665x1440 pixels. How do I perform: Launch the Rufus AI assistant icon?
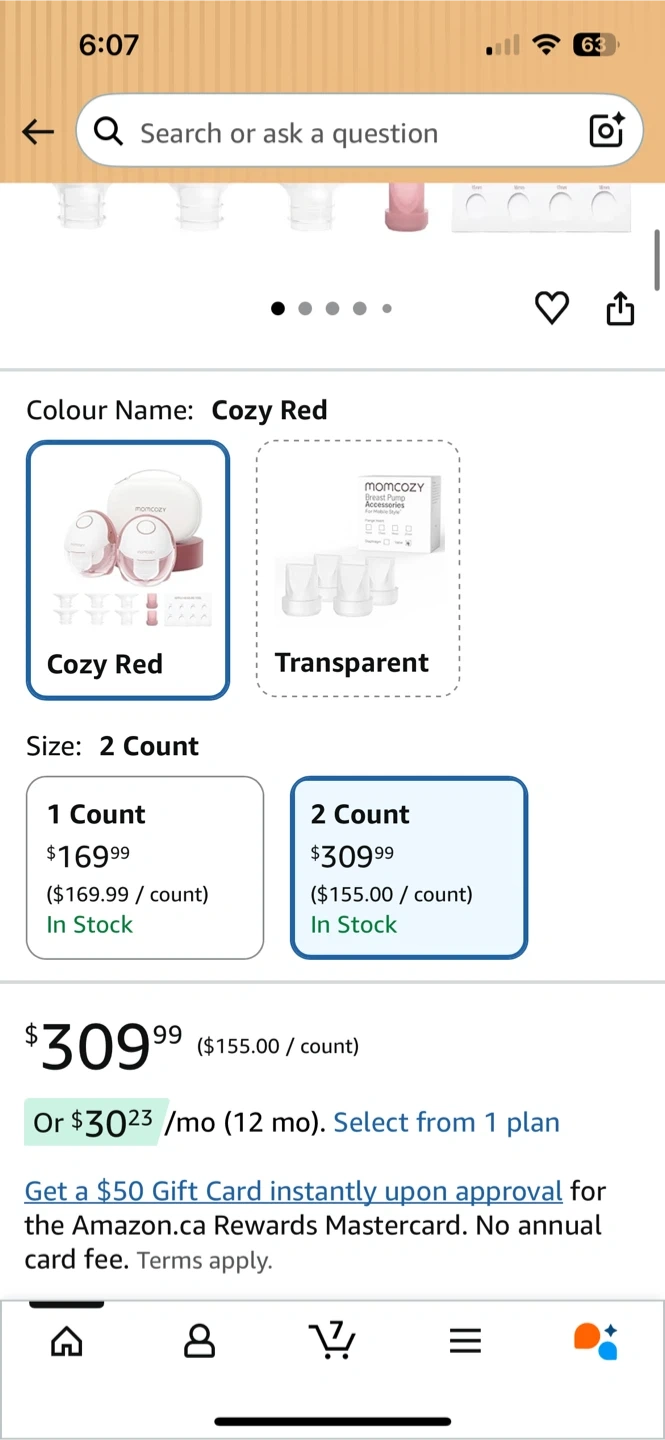[596, 1341]
